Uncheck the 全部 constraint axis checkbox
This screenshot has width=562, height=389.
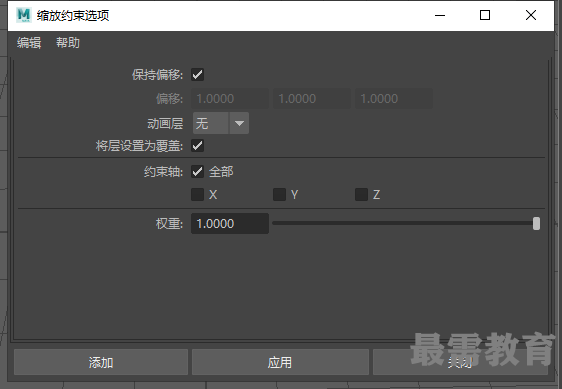tap(197, 171)
